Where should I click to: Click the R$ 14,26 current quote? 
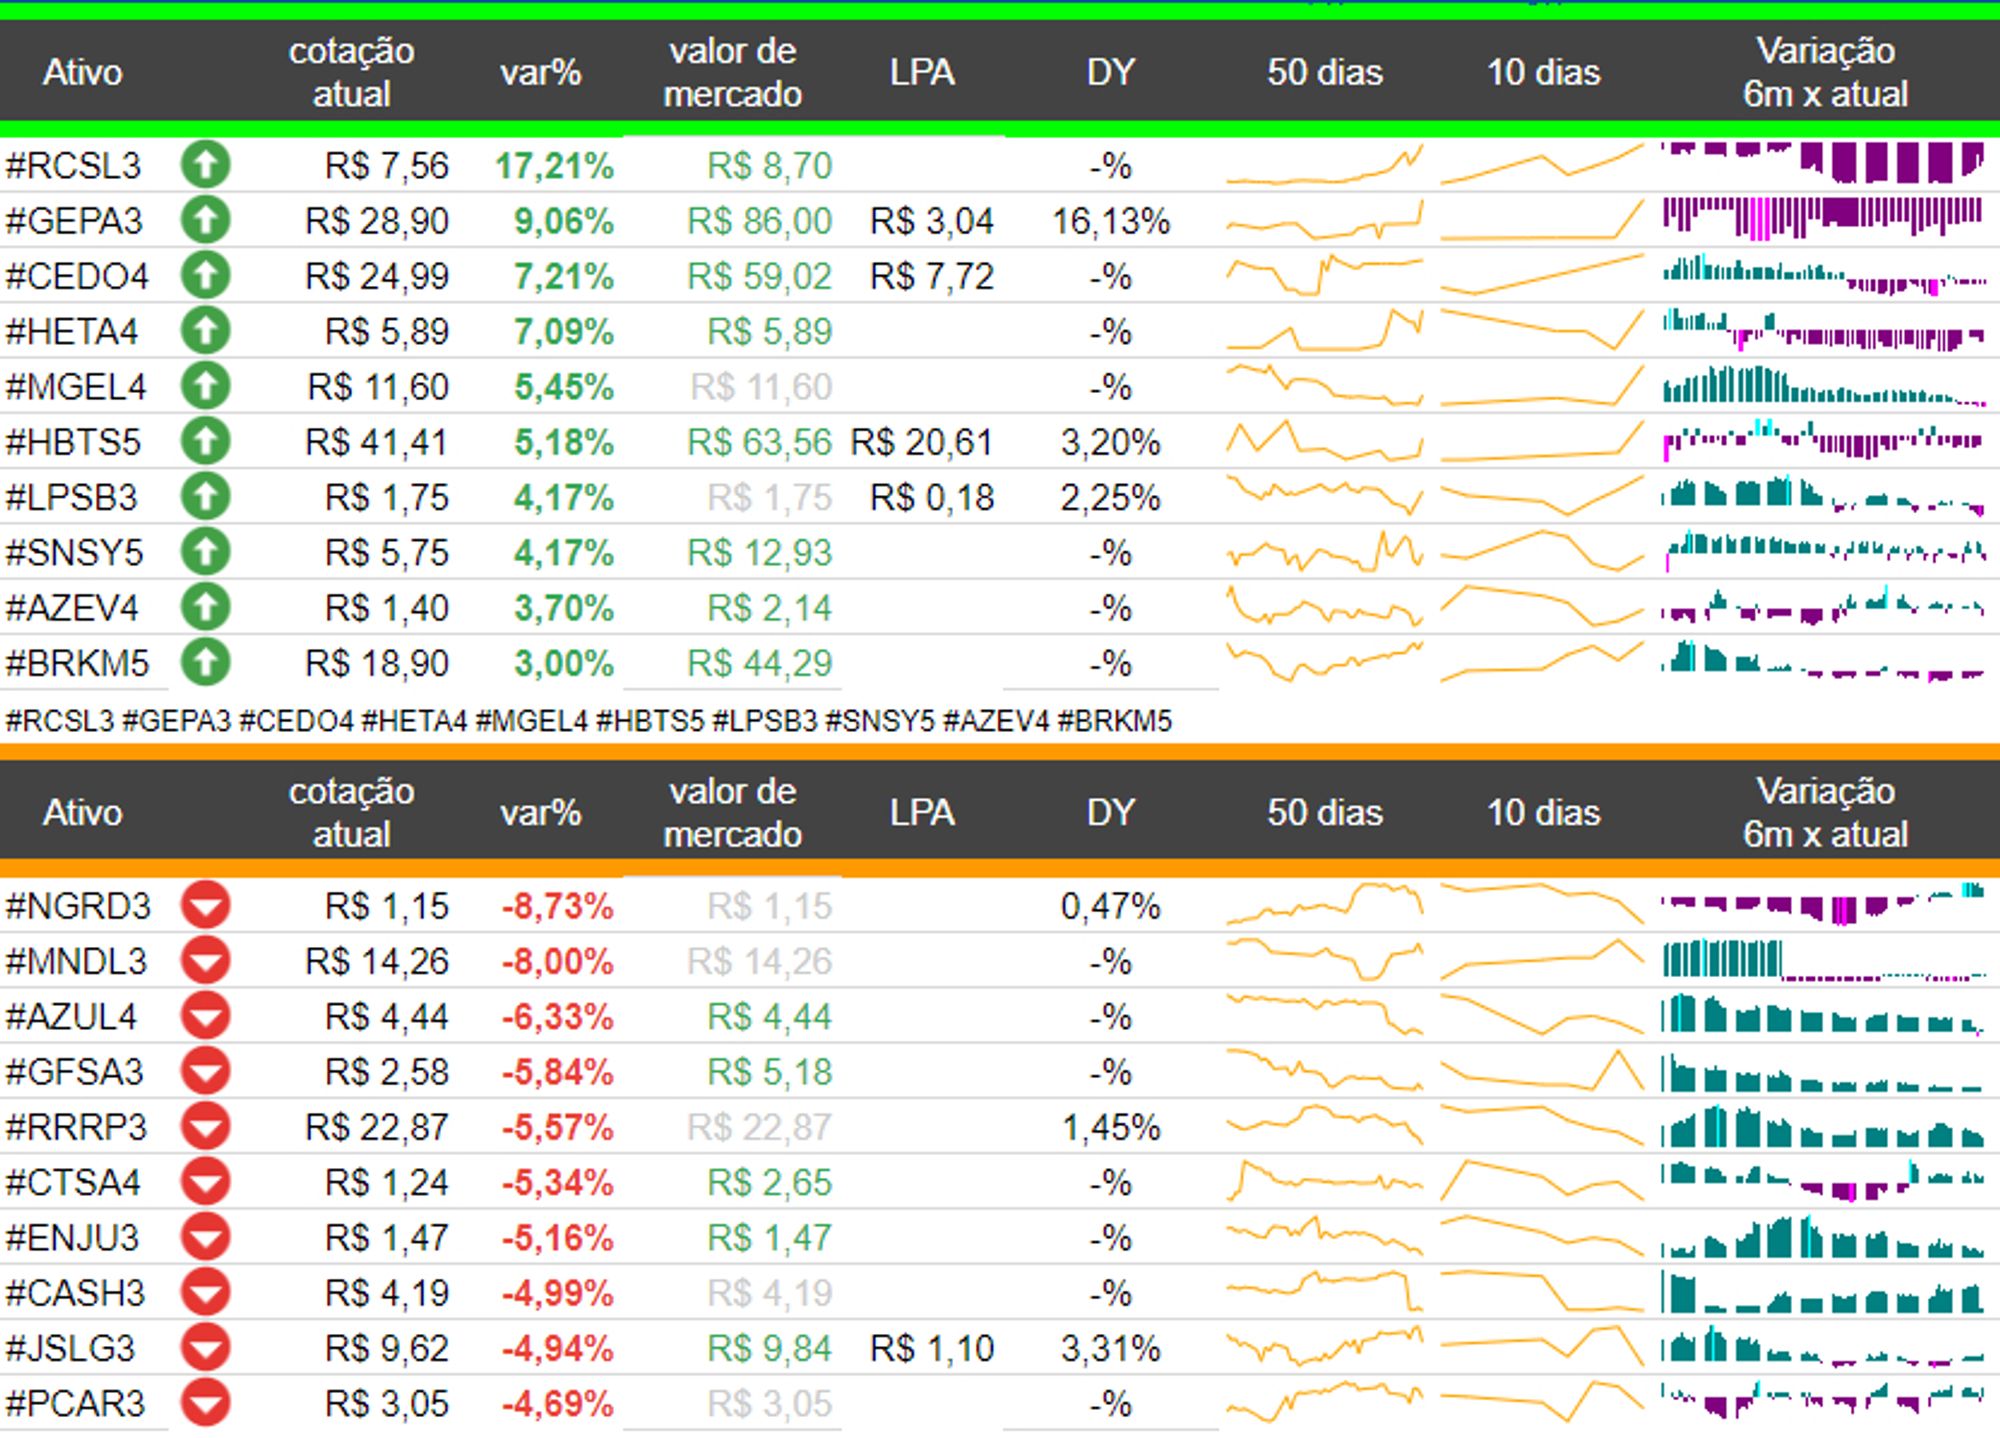[377, 961]
